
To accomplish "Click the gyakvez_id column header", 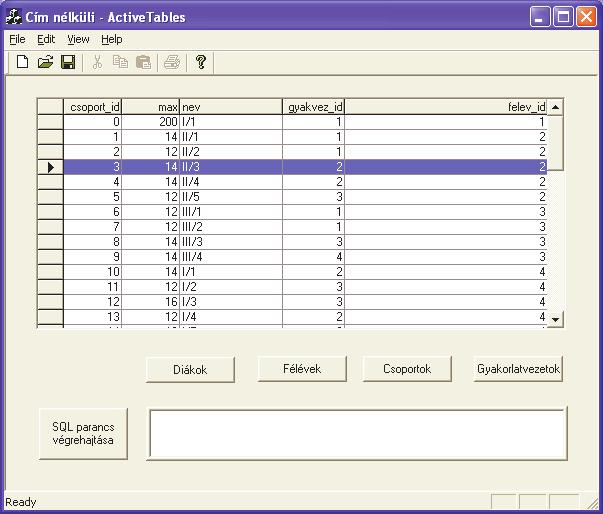I will (x=313, y=107).
